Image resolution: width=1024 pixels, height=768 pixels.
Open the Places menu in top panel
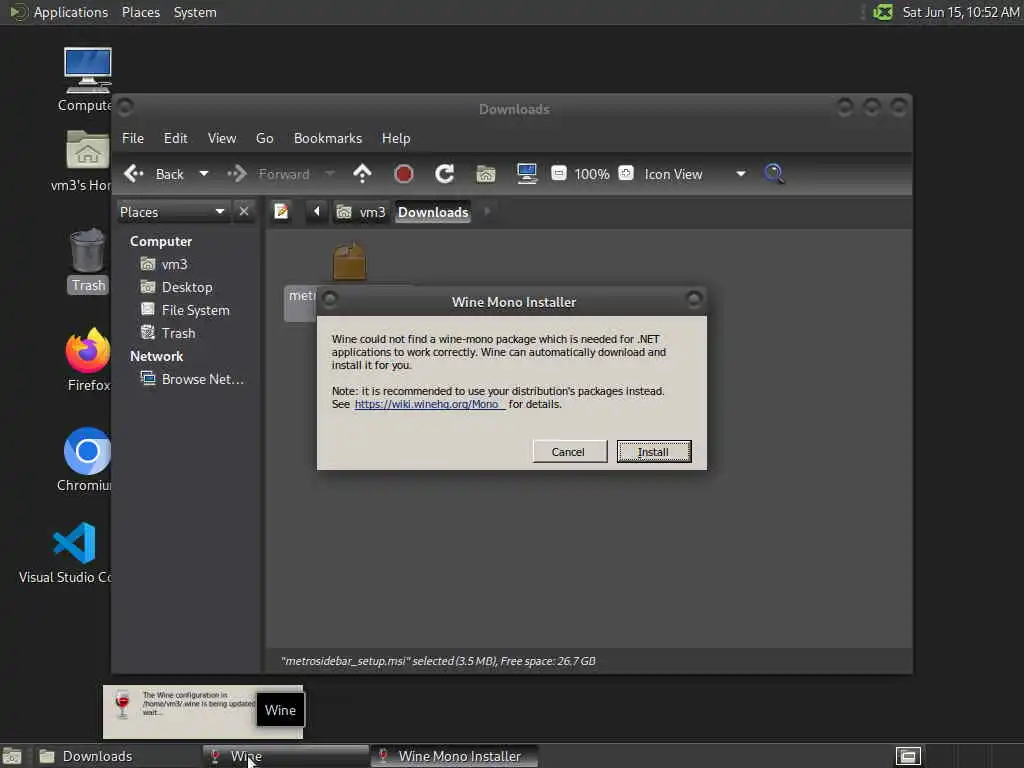click(x=140, y=12)
